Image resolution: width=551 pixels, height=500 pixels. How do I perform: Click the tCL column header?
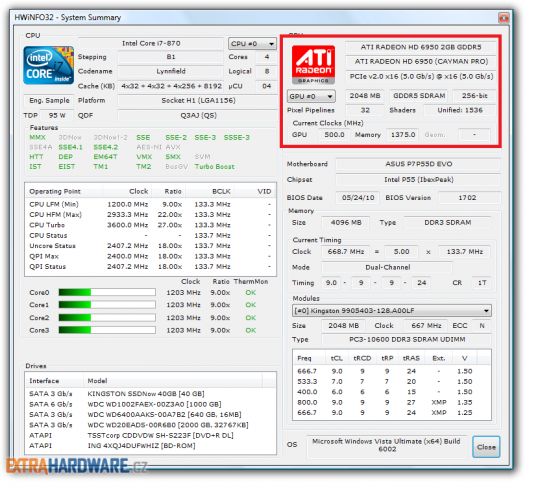[x=336, y=358]
